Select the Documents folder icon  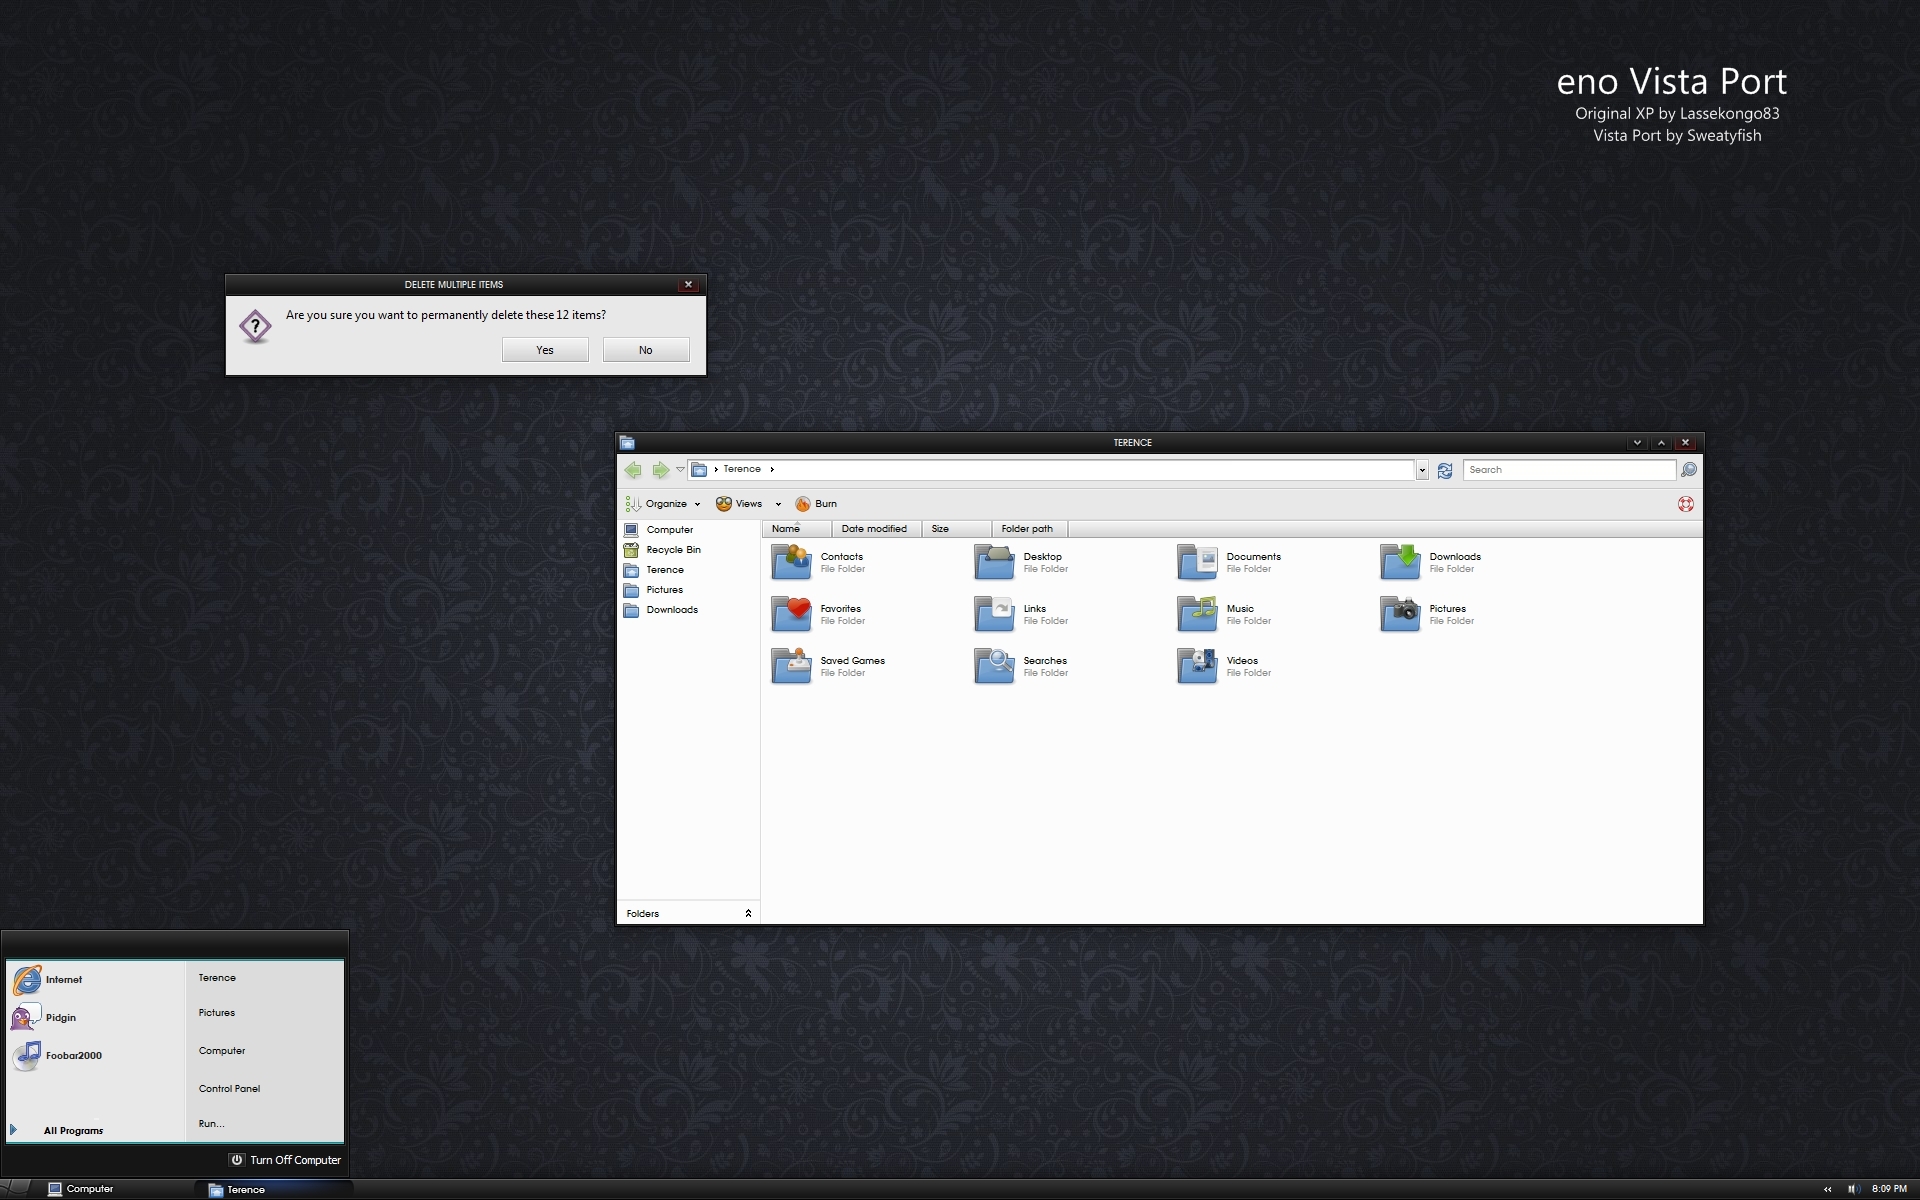coord(1197,562)
